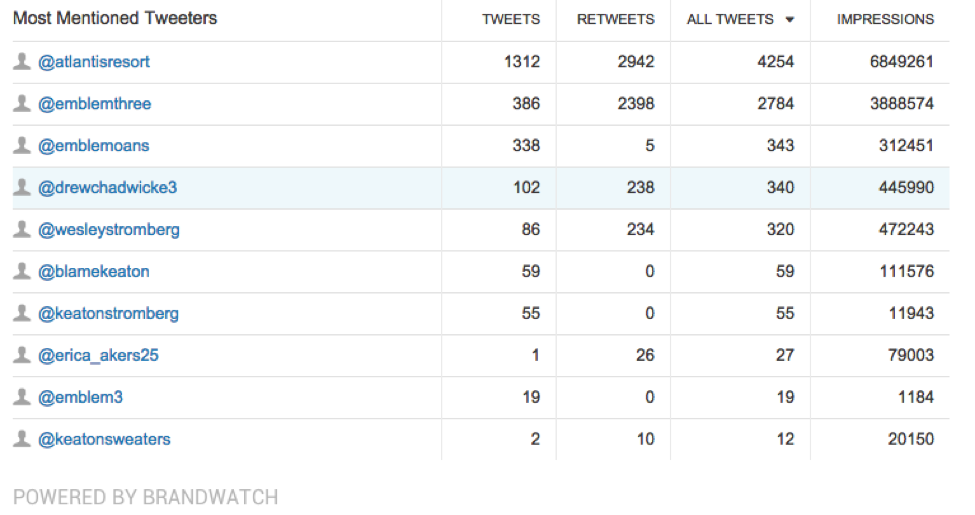
Task: Click the user icon beside @blamekeaton
Action: (22, 272)
